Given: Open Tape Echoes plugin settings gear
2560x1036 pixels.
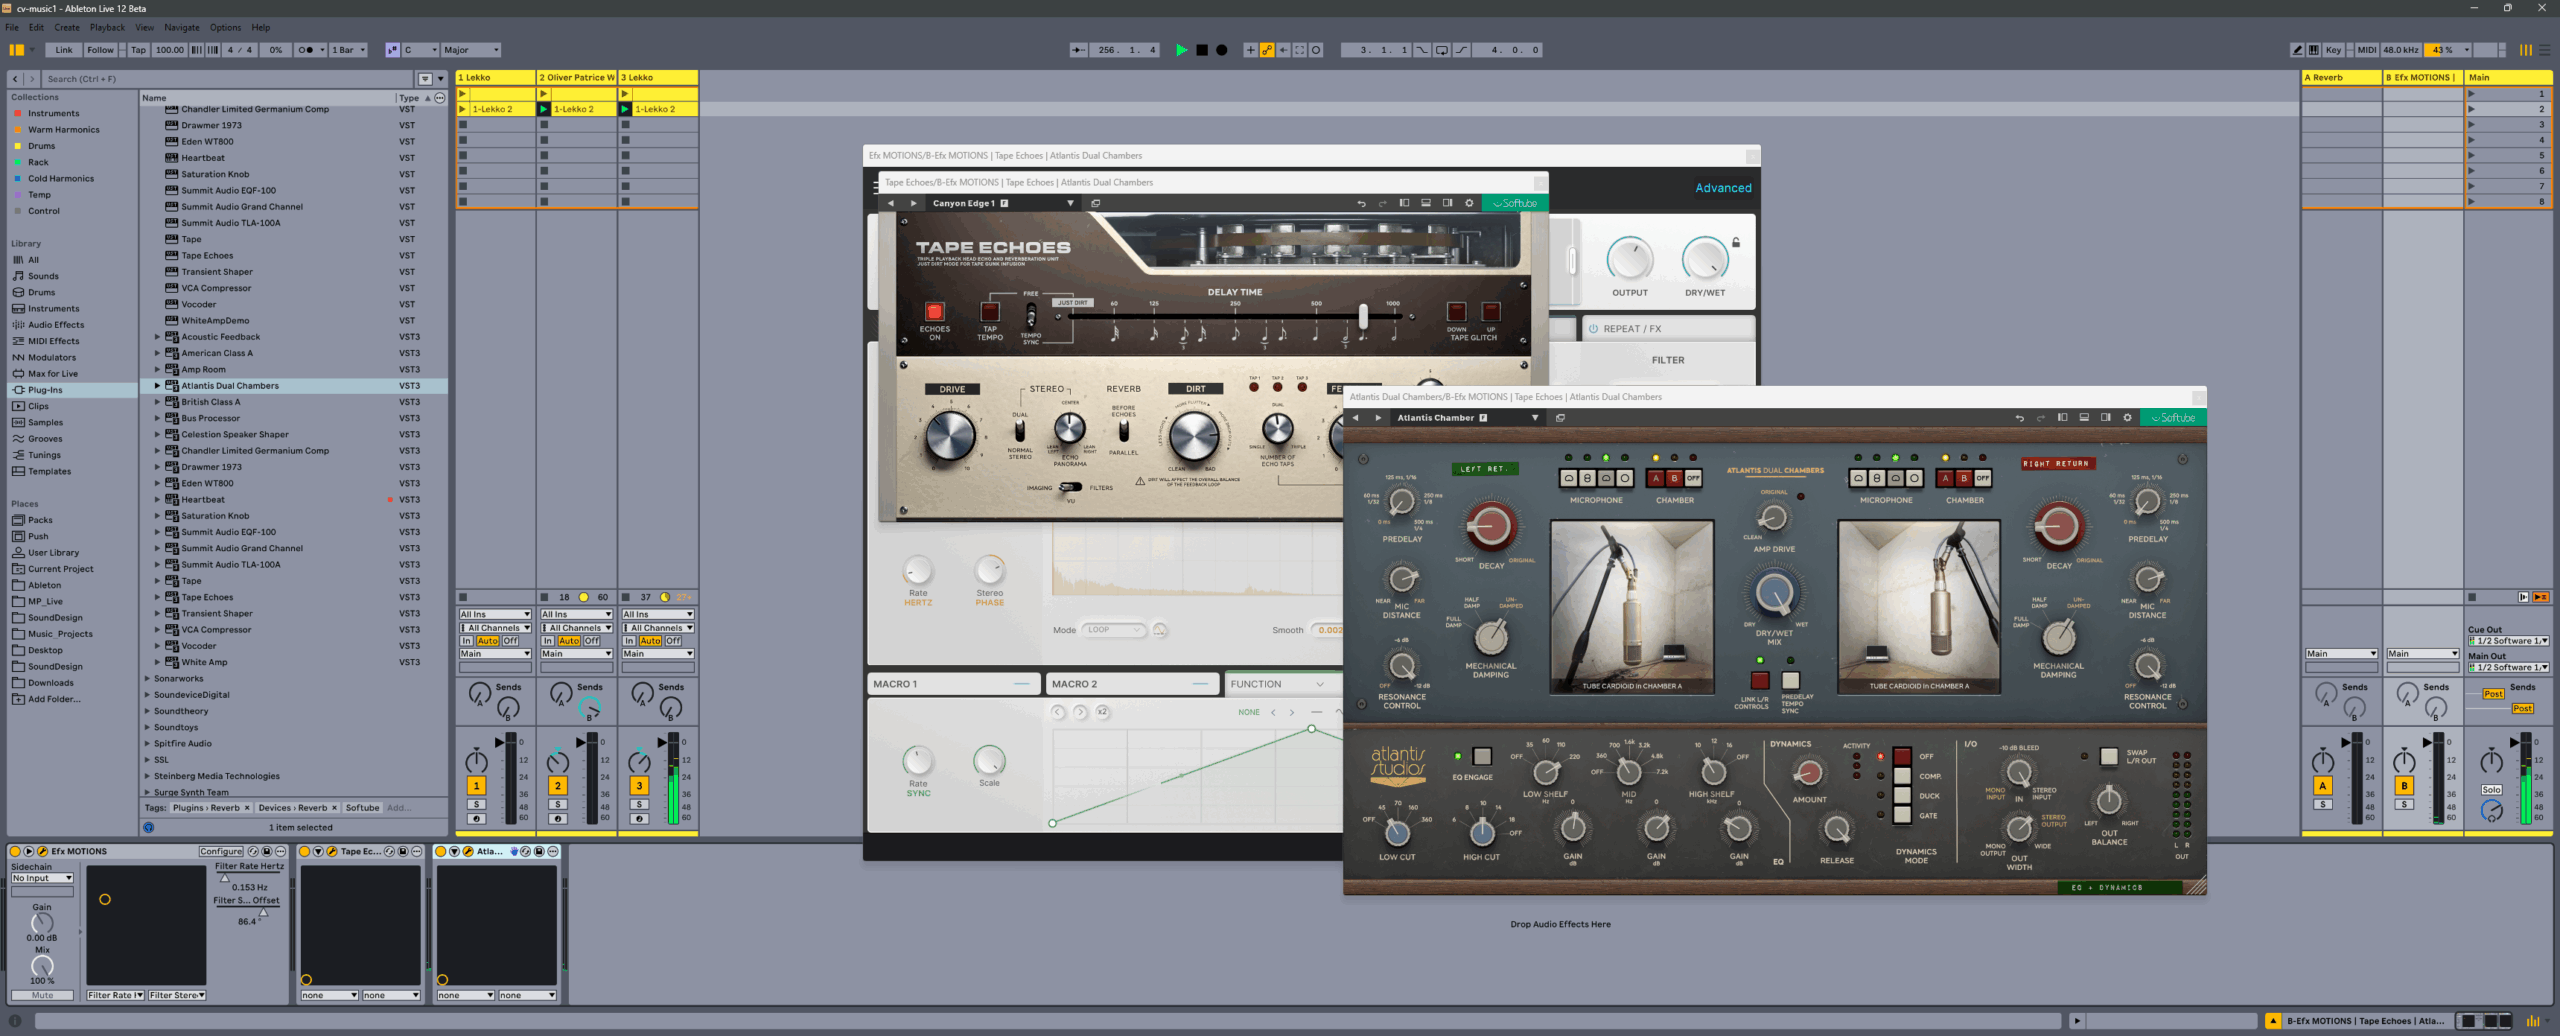Looking at the screenshot, I should coord(1469,203).
